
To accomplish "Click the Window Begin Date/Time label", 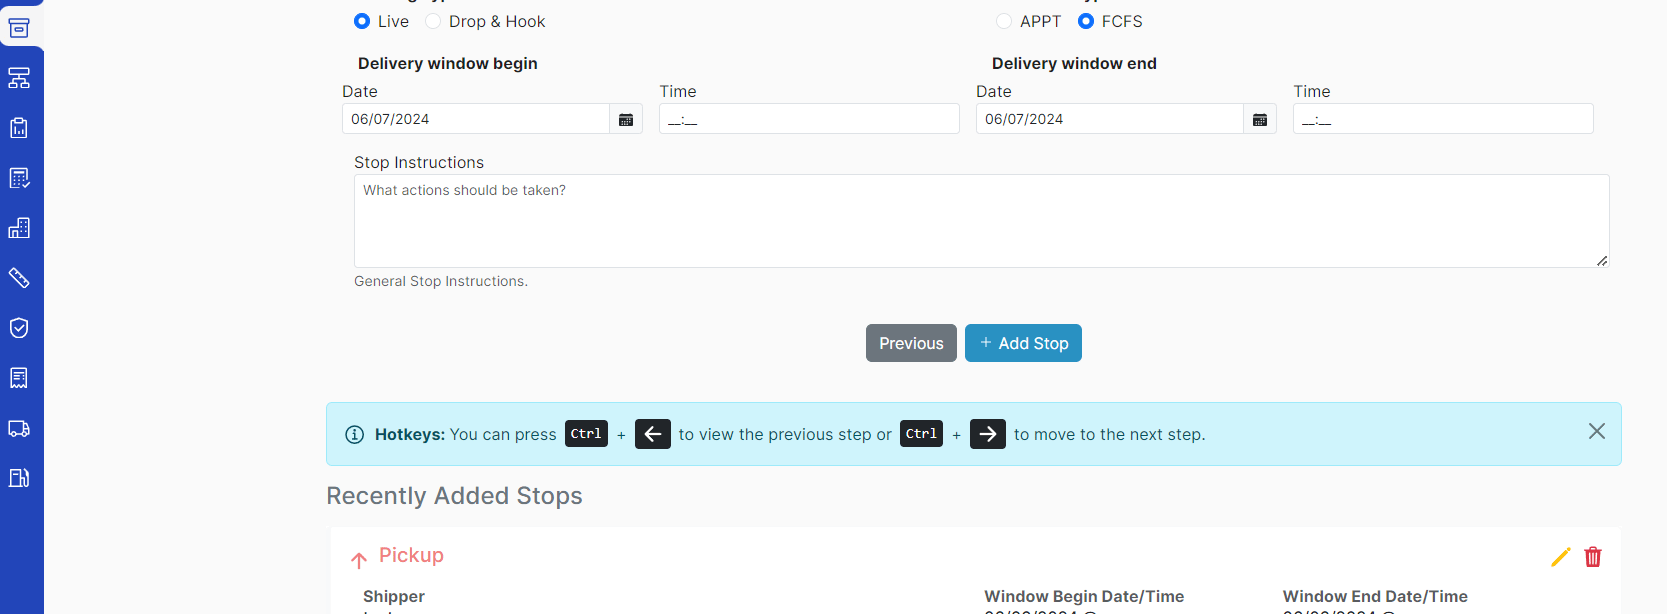I will (x=1084, y=597).
